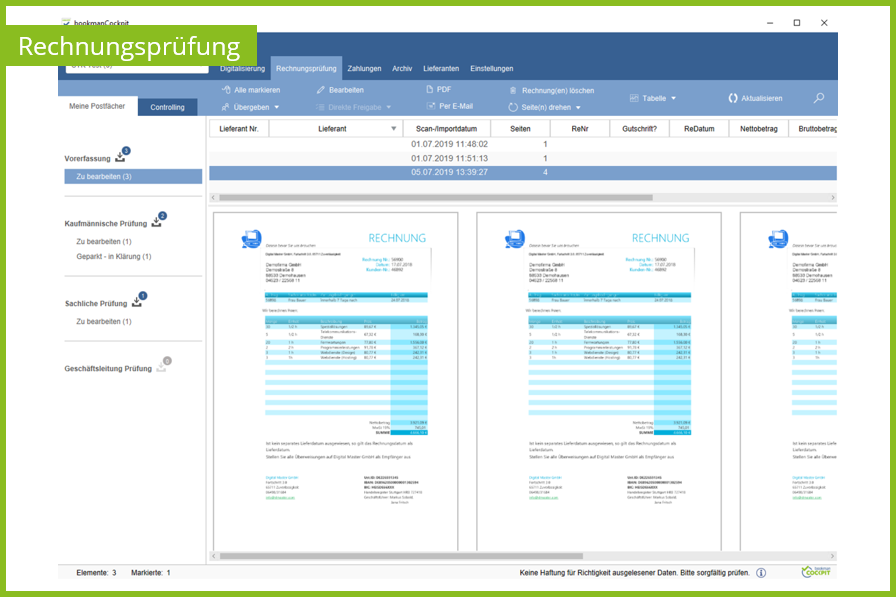Click the Aktualisieren refresh icon
Image resolution: width=896 pixels, height=597 pixels.
pos(733,98)
